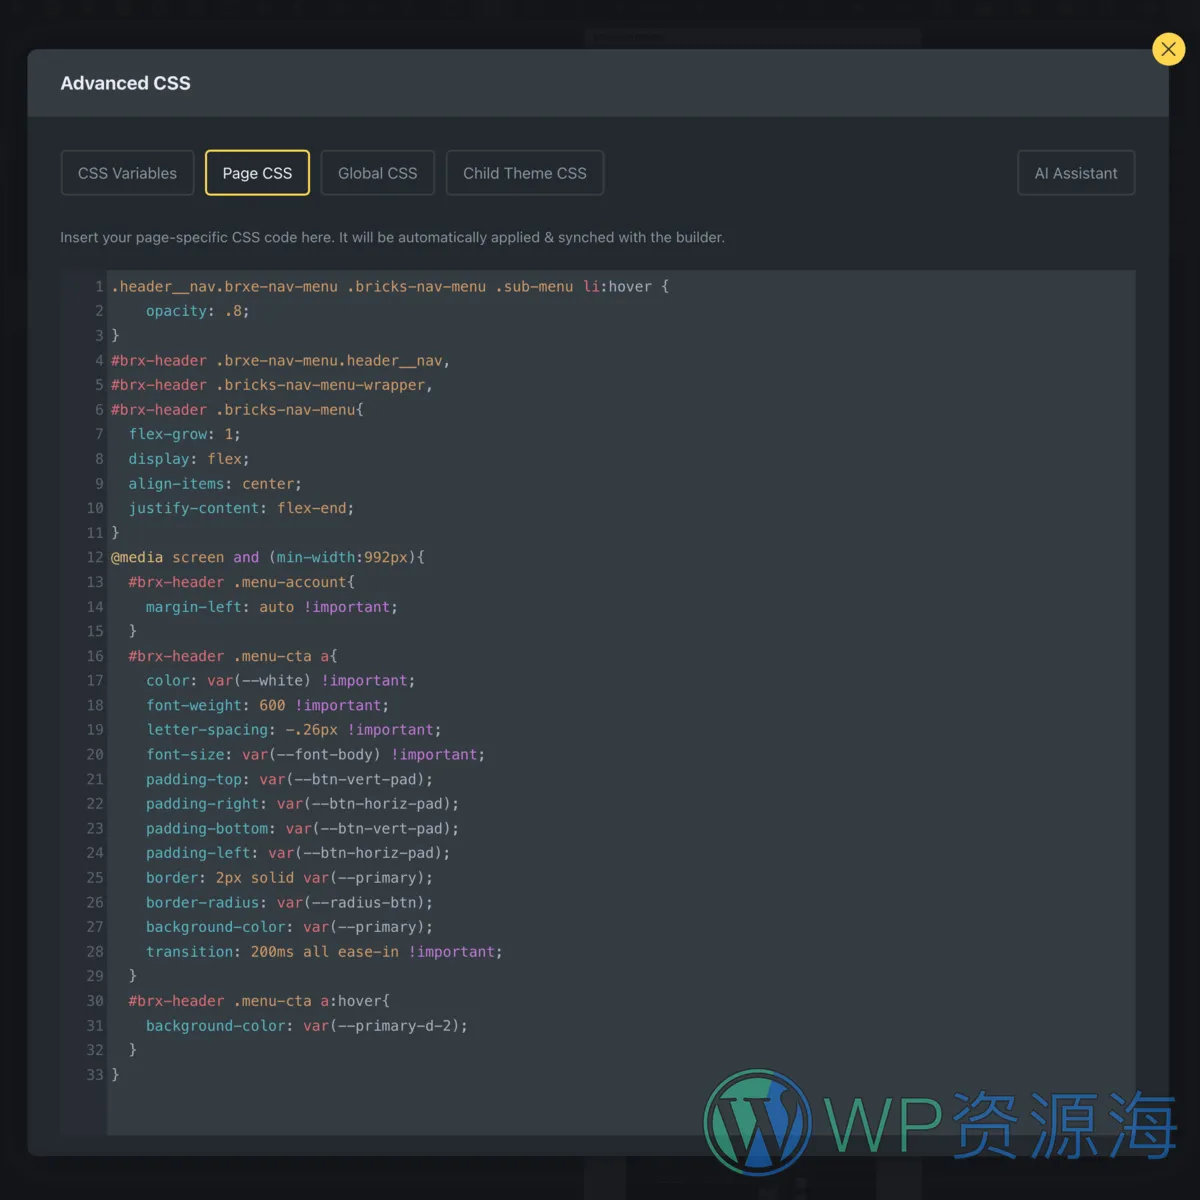Click 'font-size: var(--font-body)' line
The height and width of the screenshot is (1200, 1200).
(x=315, y=755)
